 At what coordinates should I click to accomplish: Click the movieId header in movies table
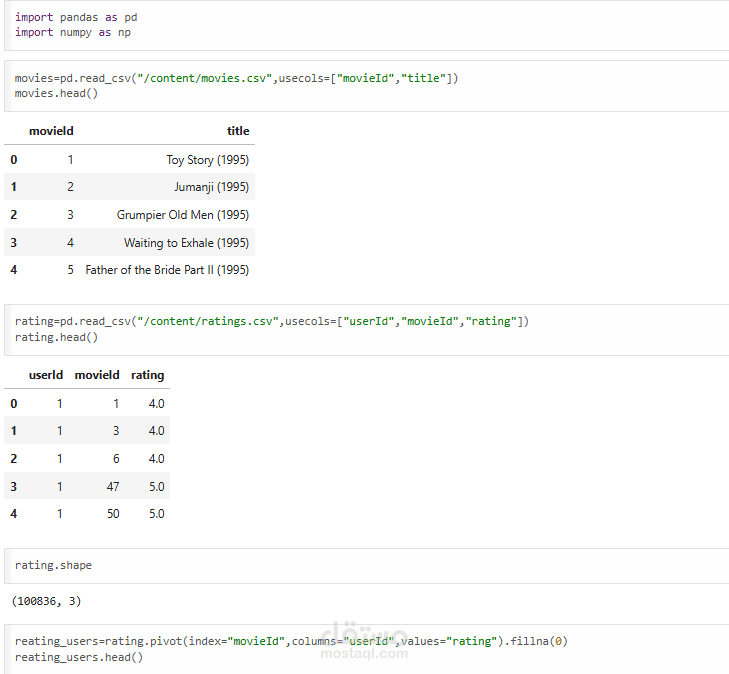[51, 131]
